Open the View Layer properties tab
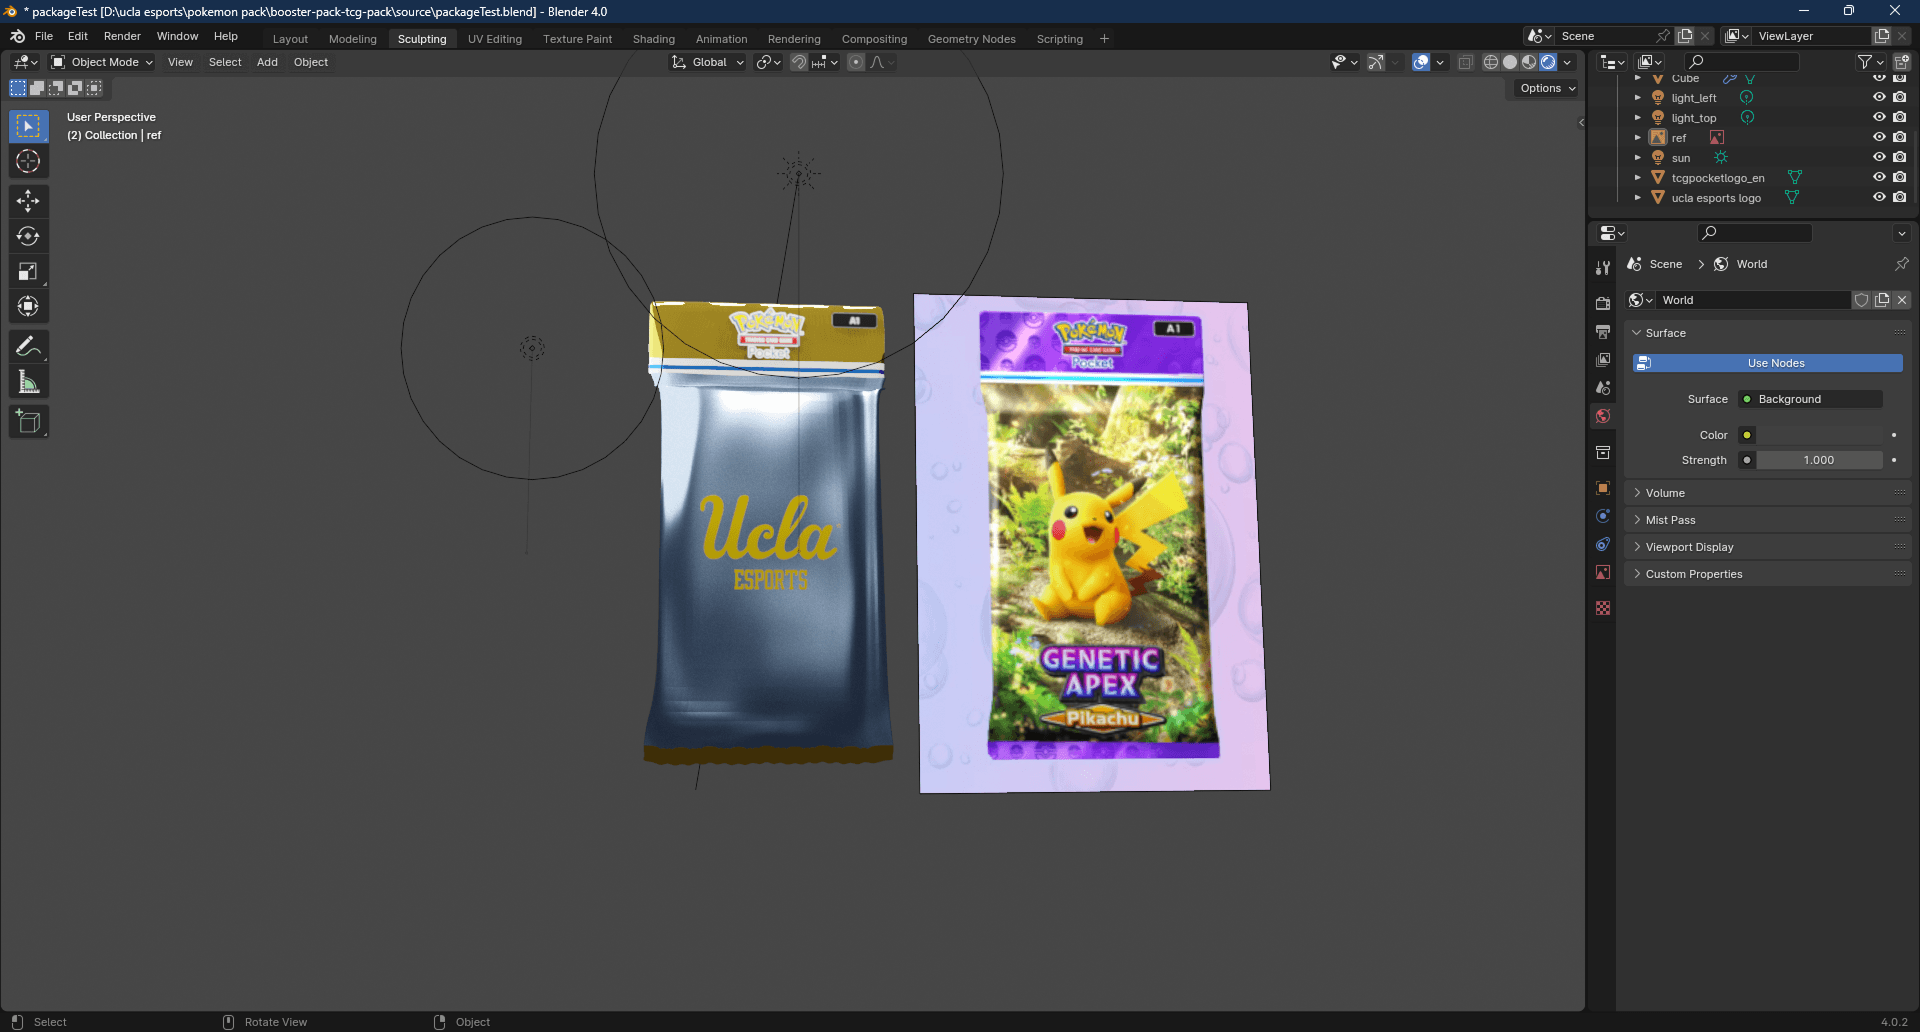This screenshot has height=1032, width=1920. tap(1603, 359)
